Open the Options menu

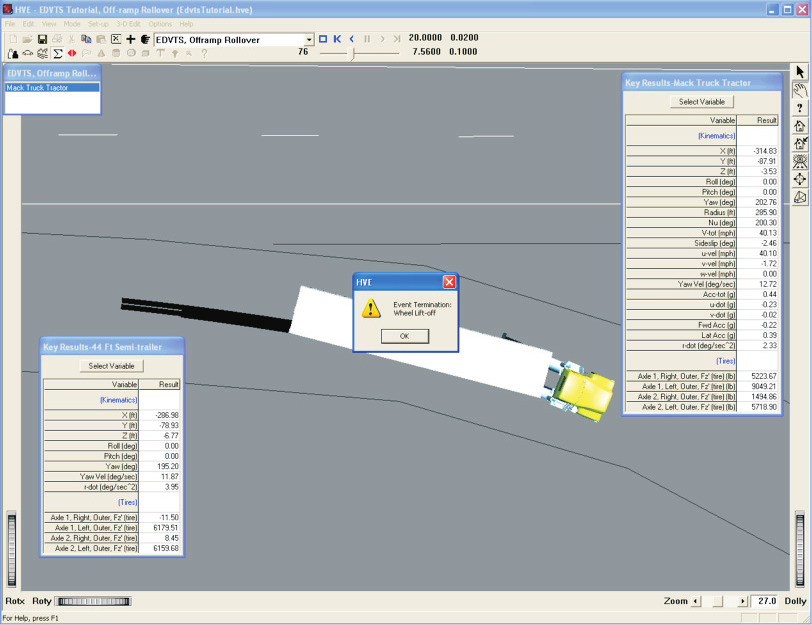[160, 24]
